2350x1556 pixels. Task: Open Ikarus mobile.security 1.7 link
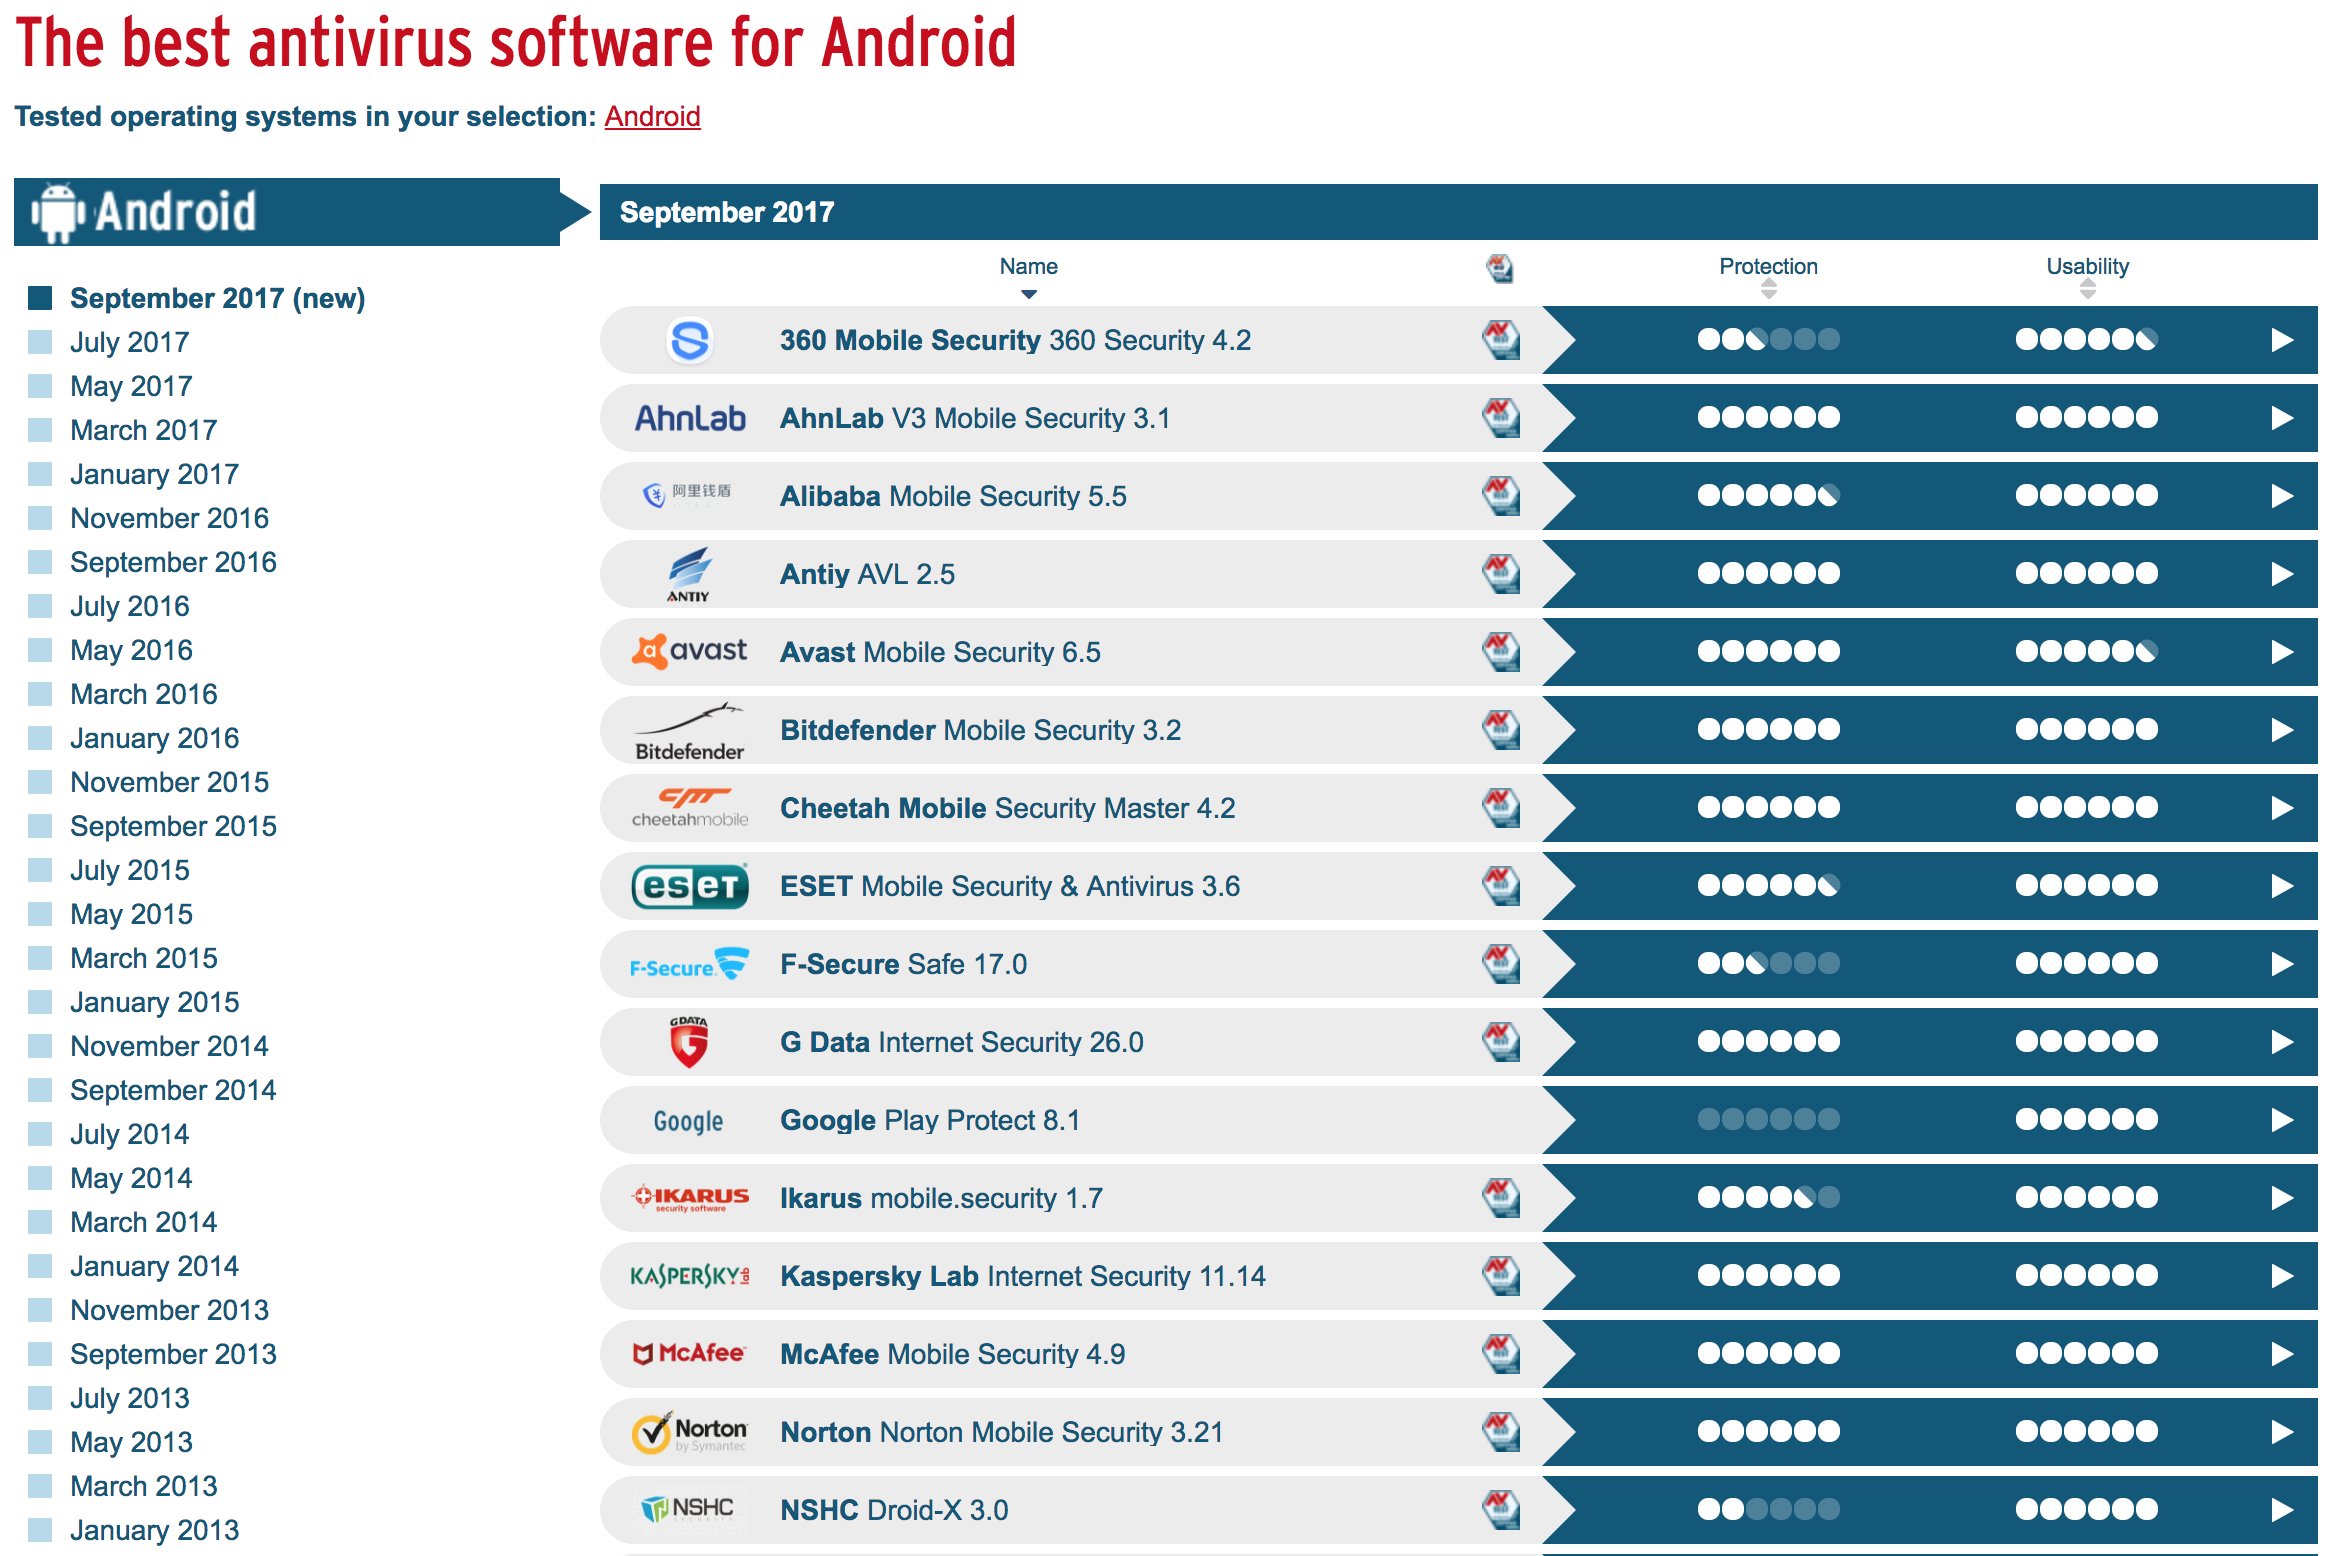pyautogui.click(x=941, y=1198)
